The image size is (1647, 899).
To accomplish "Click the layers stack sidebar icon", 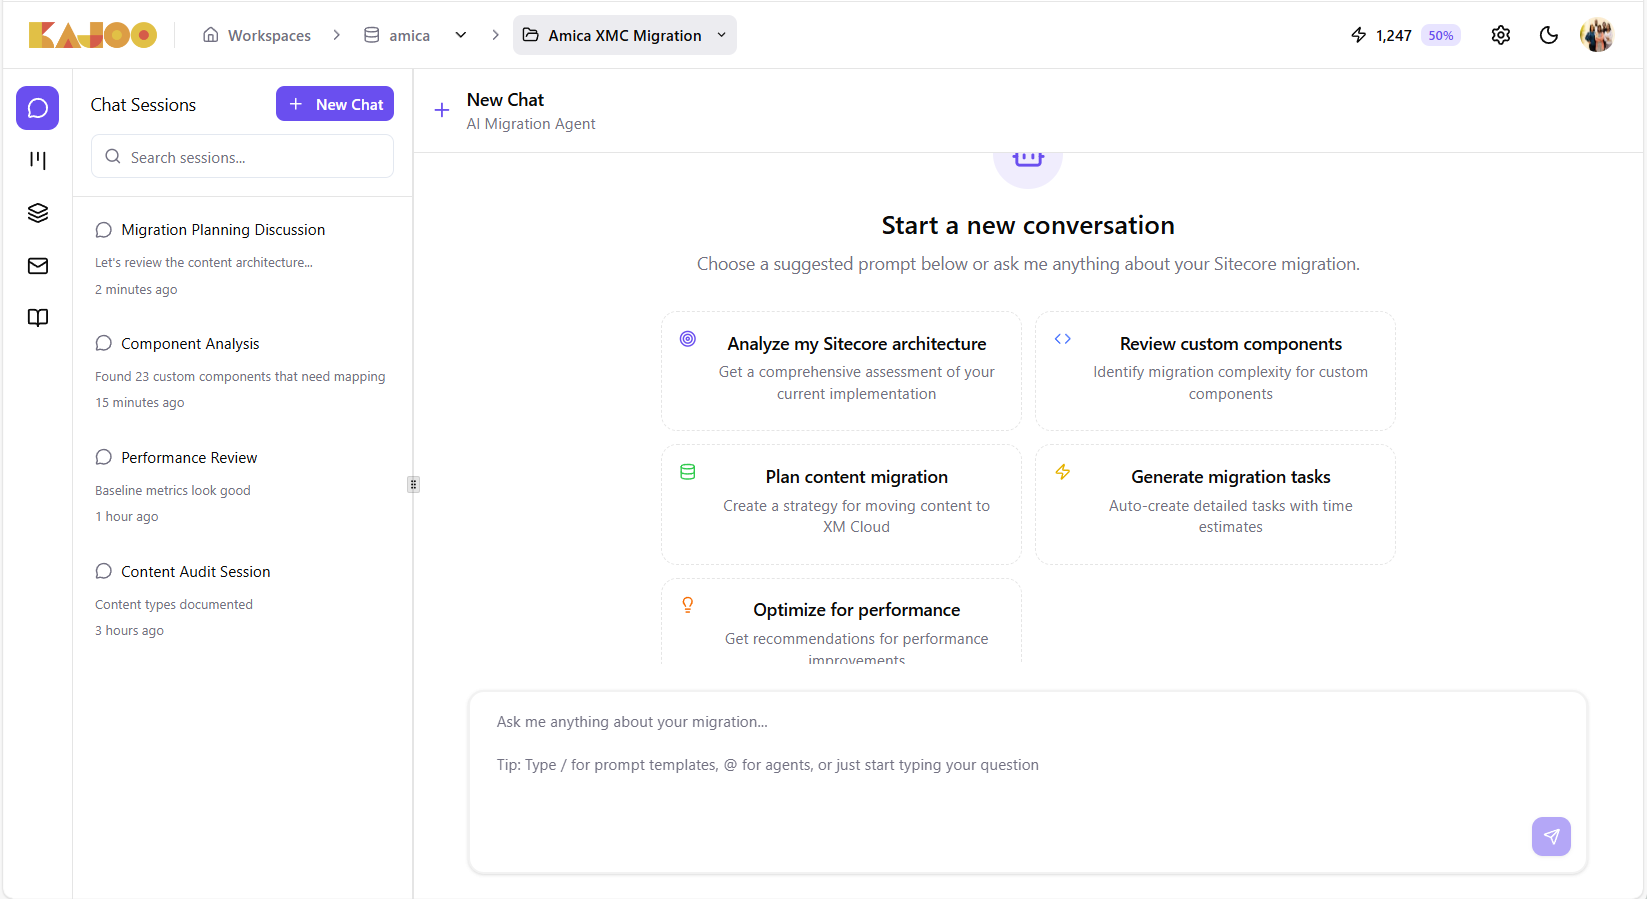I will point(38,213).
